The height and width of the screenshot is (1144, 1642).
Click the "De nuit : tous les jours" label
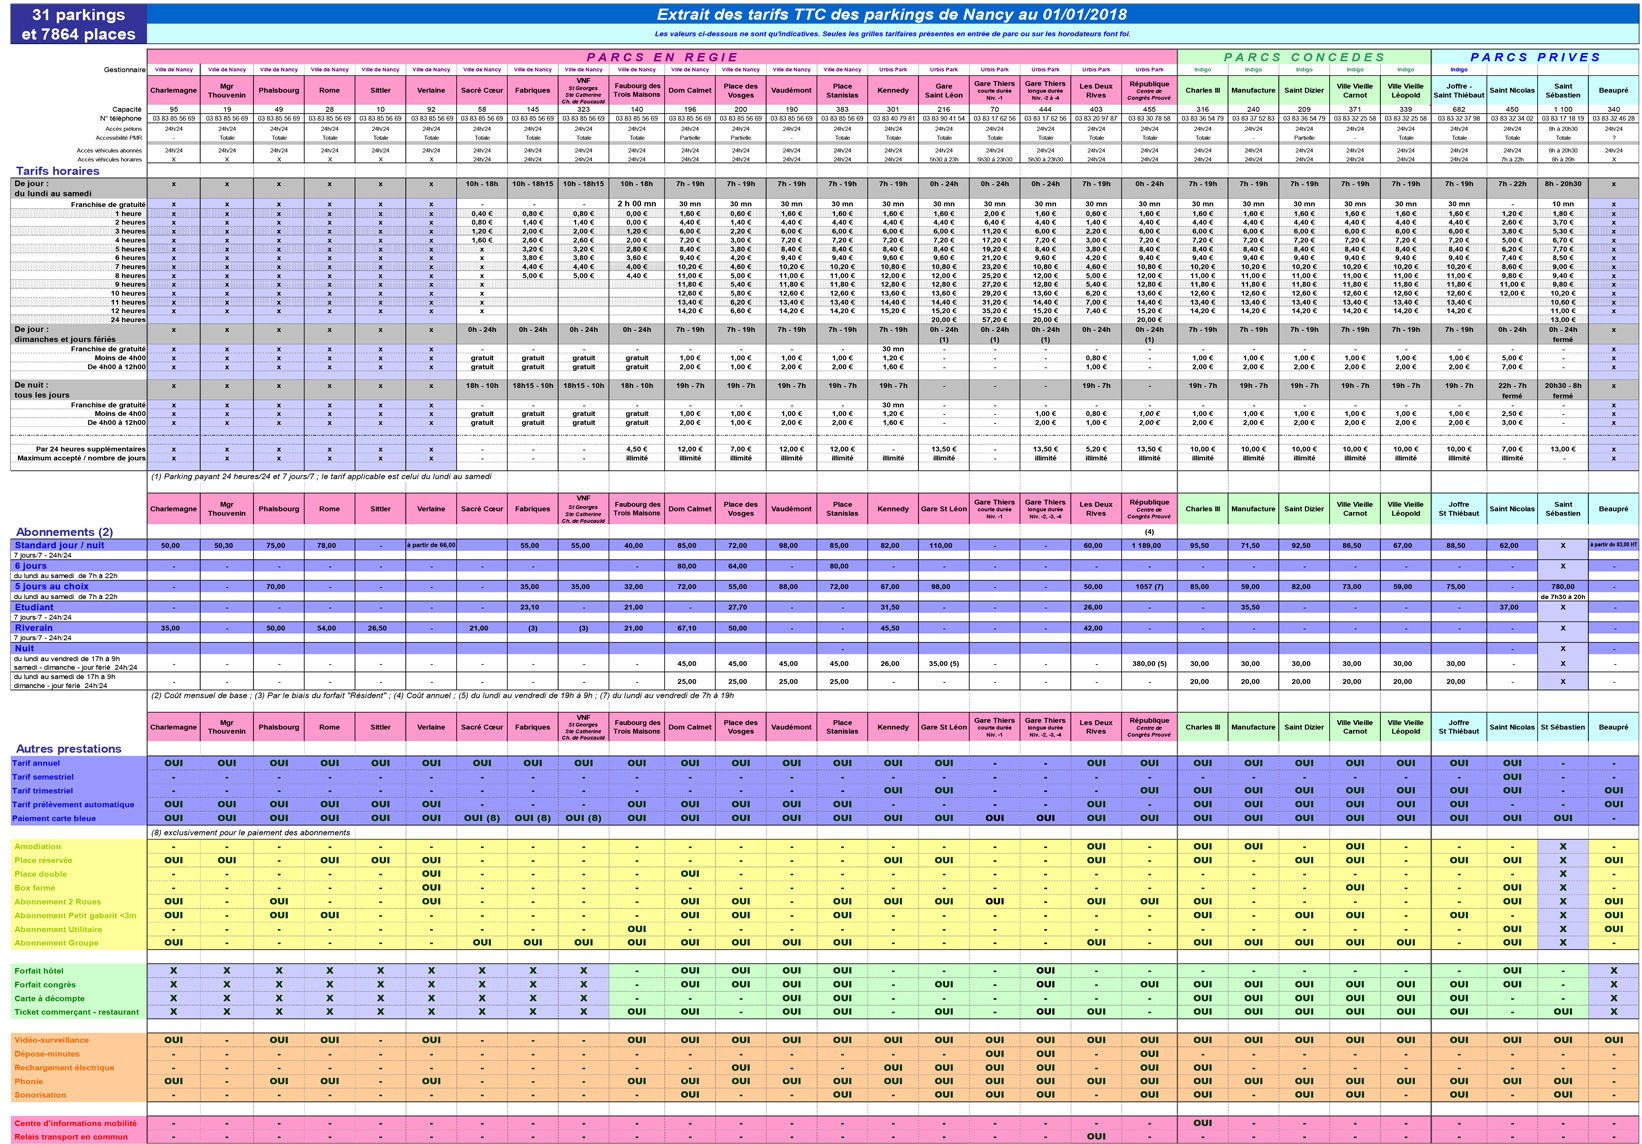click(x=43, y=390)
